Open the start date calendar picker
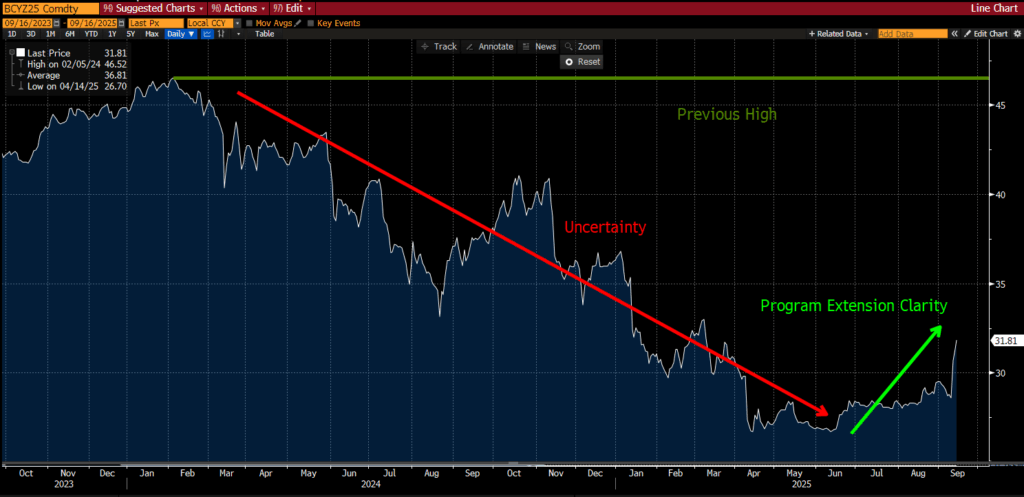Screen dimensions: 1024x497 pyautogui.click(x=56, y=21)
